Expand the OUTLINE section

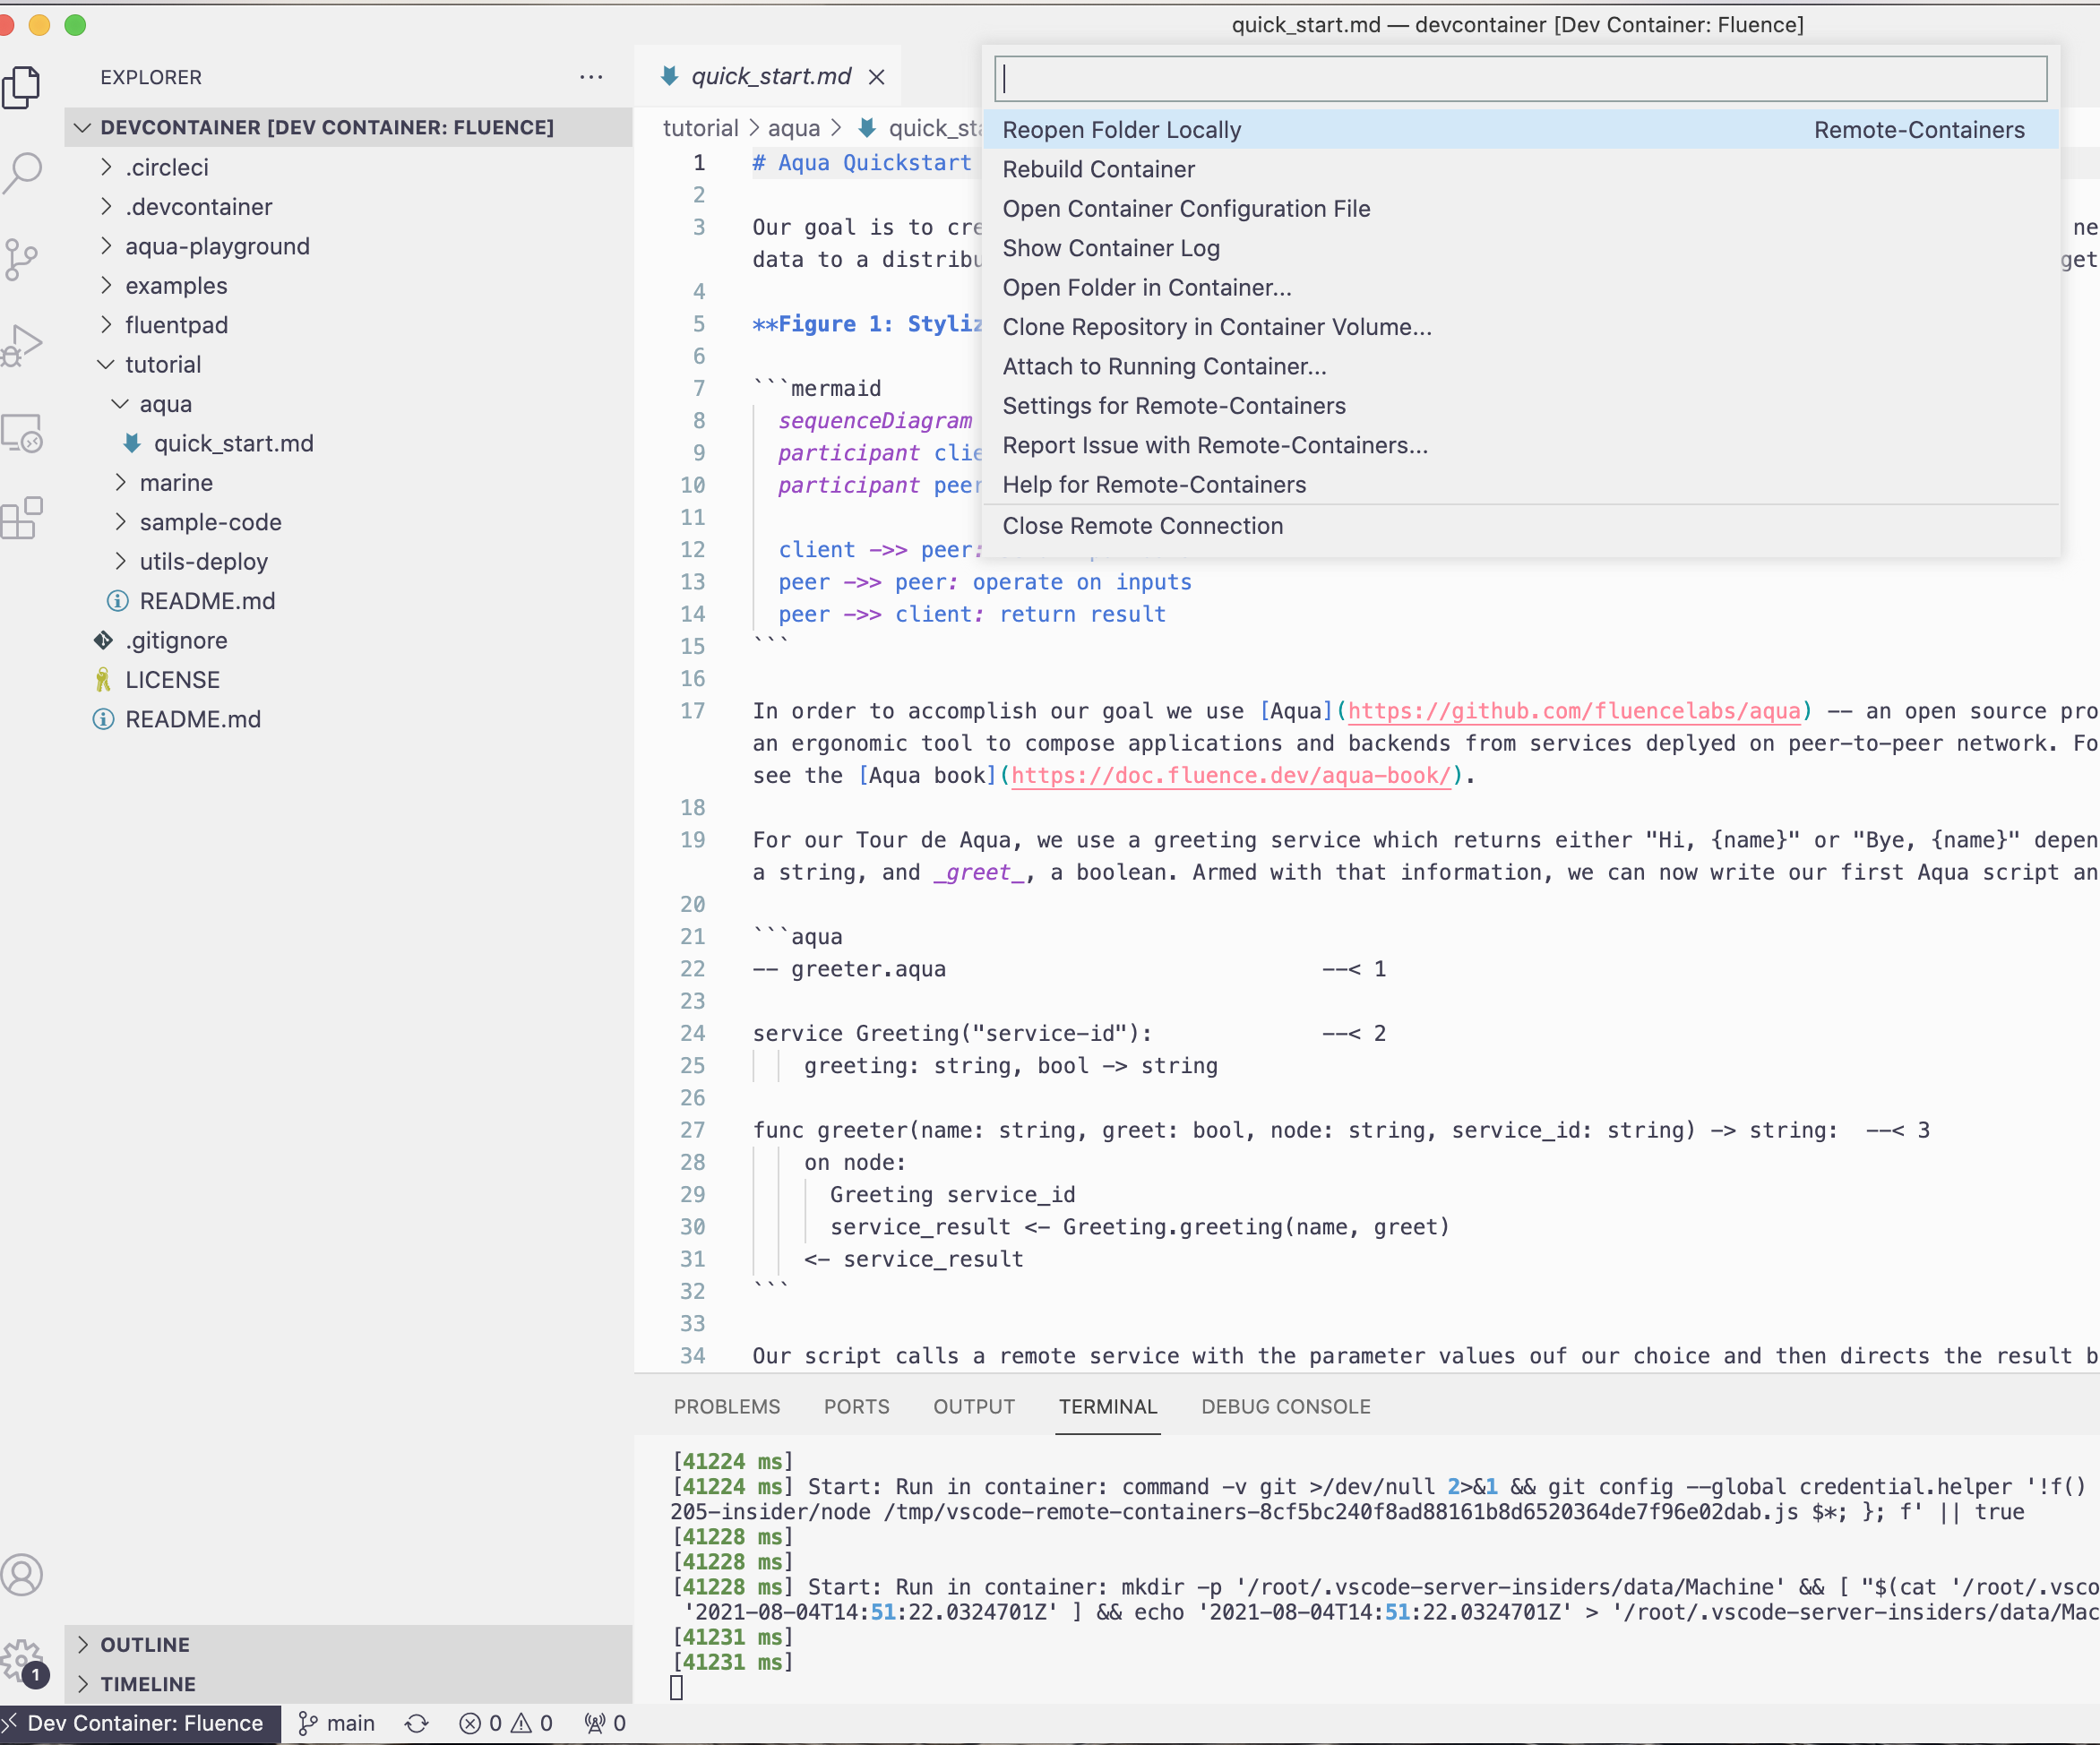click(348, 1645)
